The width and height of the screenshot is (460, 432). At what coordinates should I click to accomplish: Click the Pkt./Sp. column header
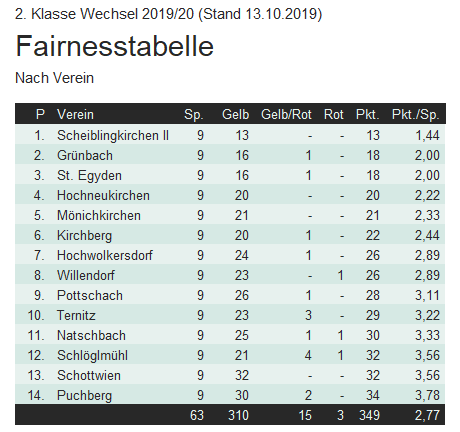[x=415, y=114]
